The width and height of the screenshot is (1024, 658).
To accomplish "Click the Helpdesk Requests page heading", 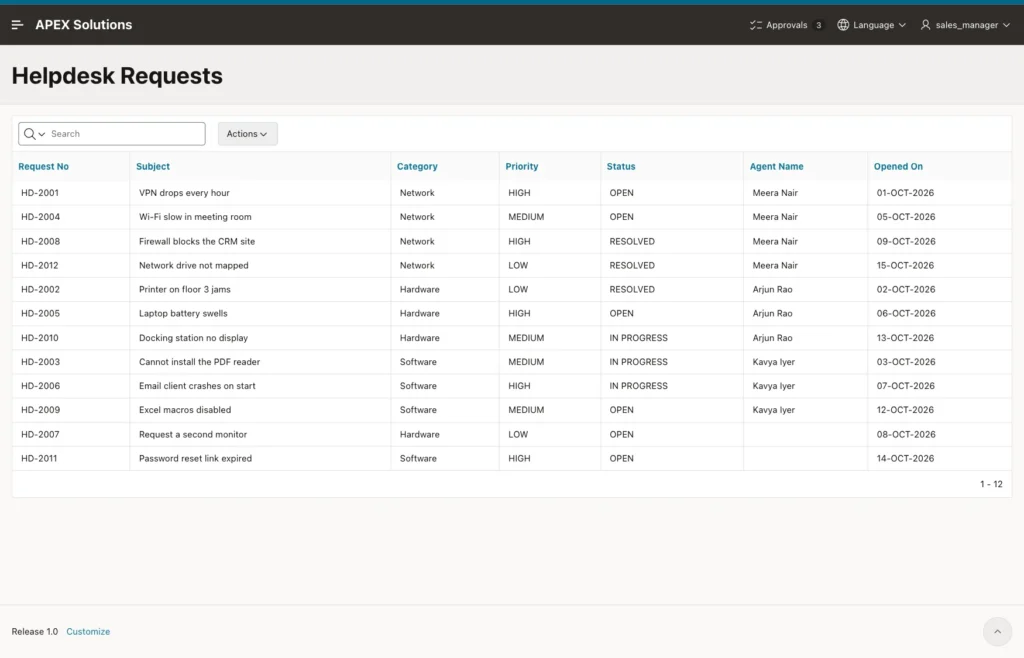I will 117,76.
